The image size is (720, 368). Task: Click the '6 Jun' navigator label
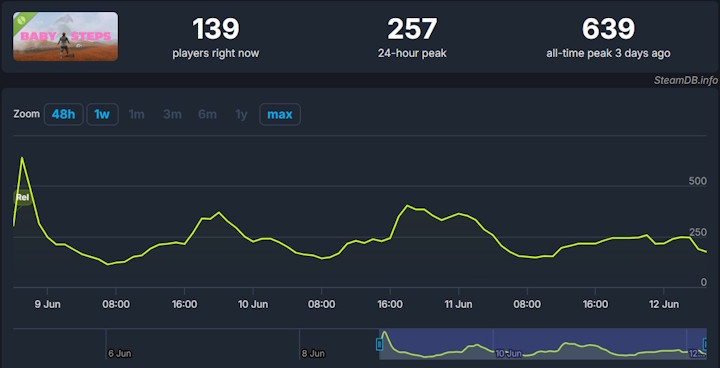tap(120, 354)
